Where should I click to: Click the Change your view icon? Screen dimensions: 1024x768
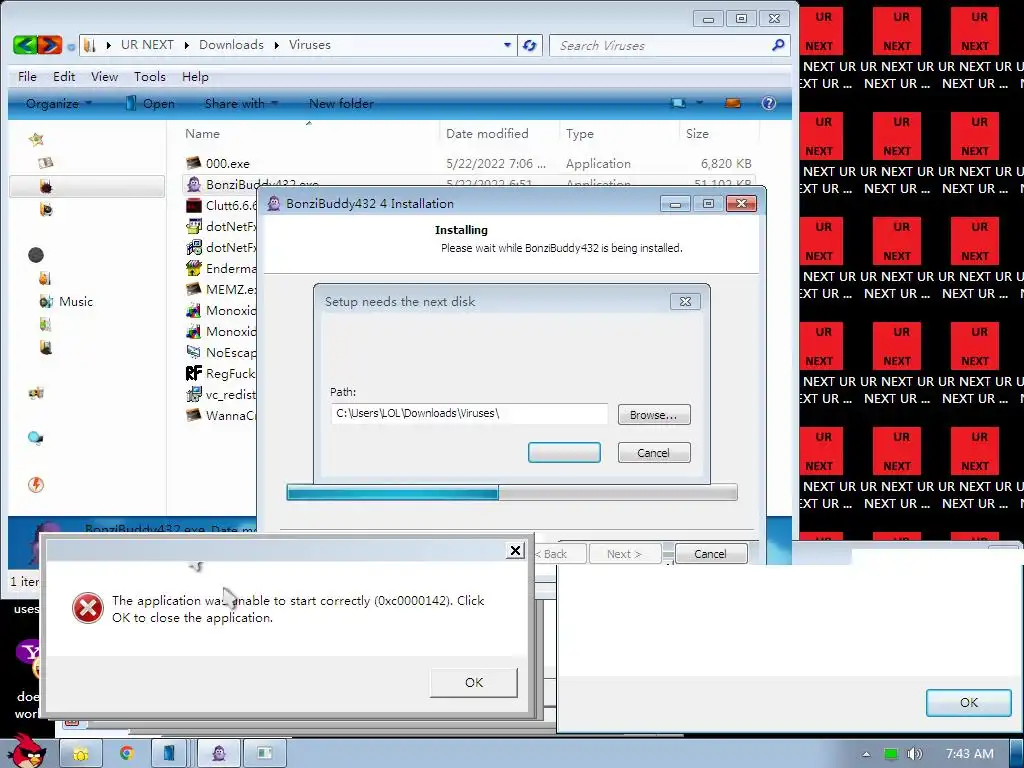679,103
